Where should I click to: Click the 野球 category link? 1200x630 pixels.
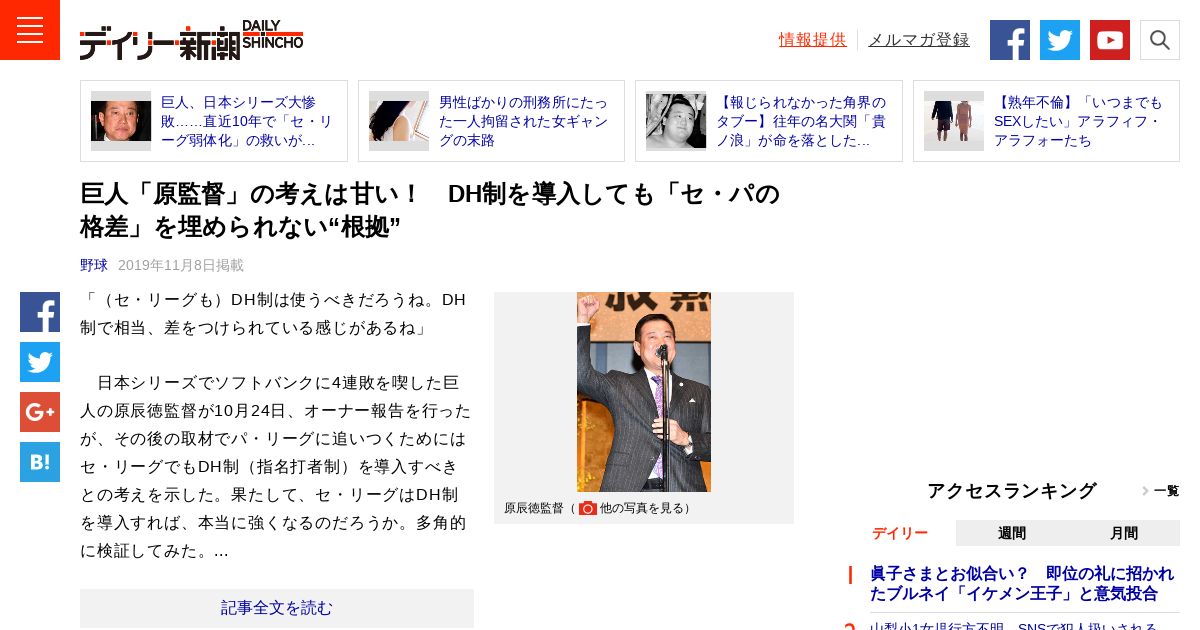(x=94, y=265)
